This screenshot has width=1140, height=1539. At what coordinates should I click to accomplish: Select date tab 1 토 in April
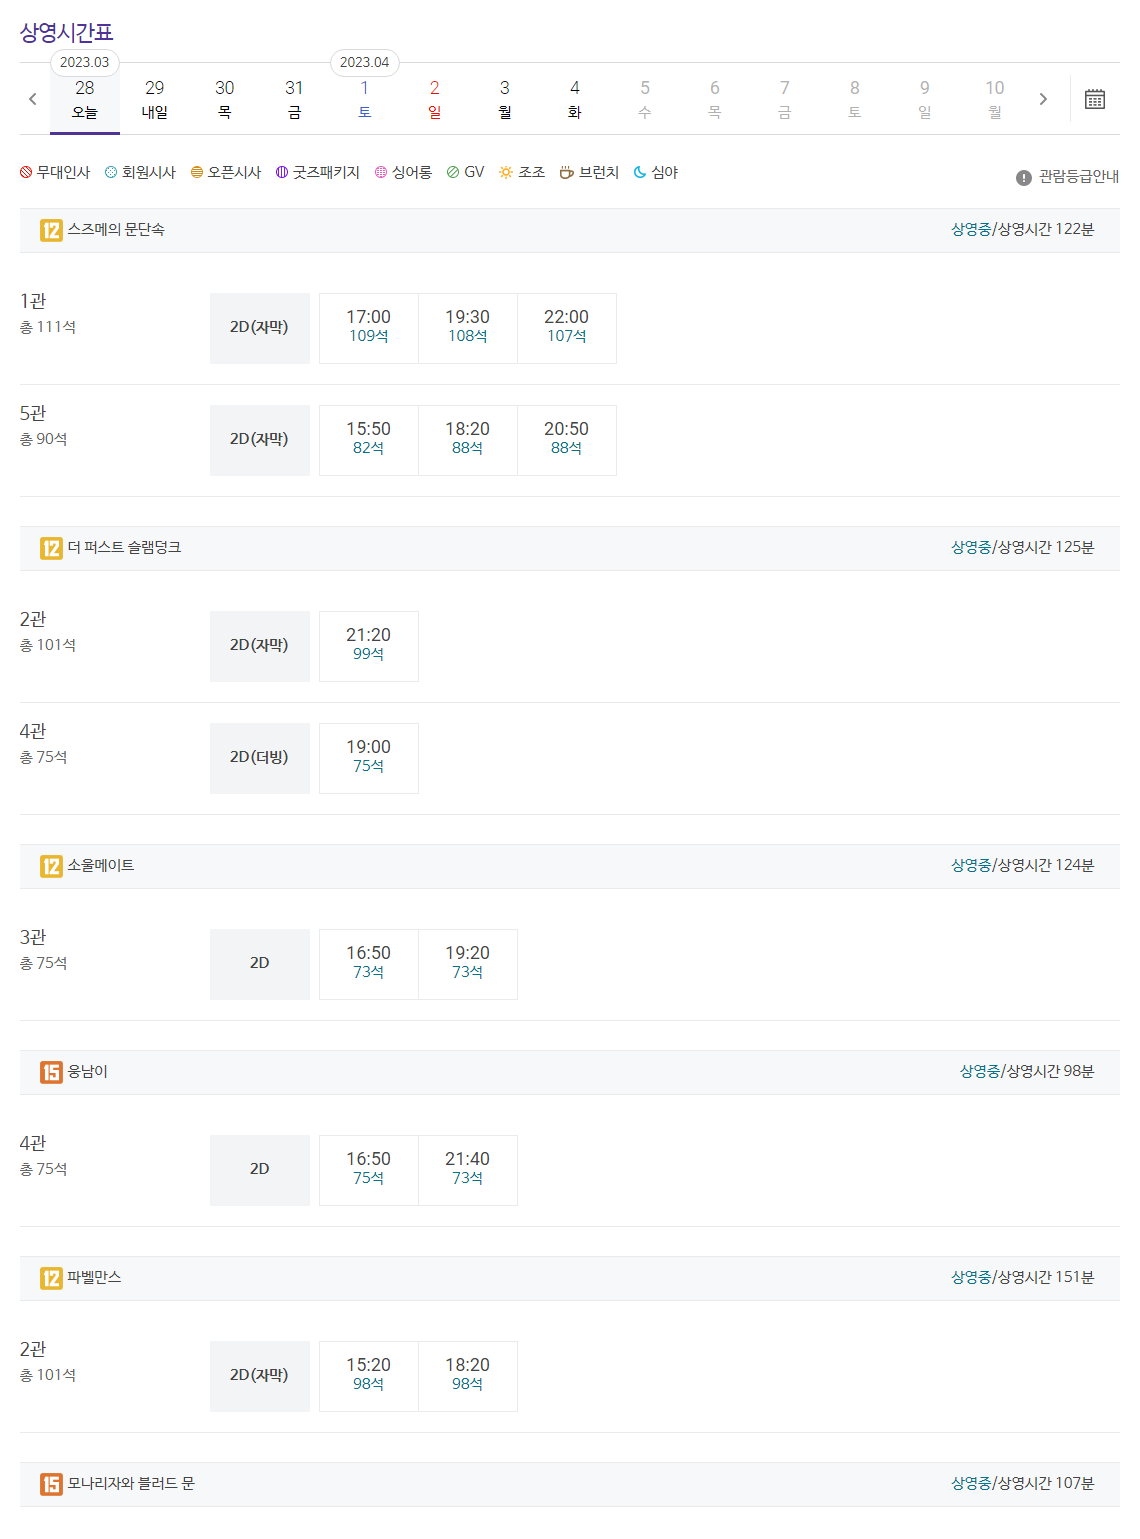(365, 100)
